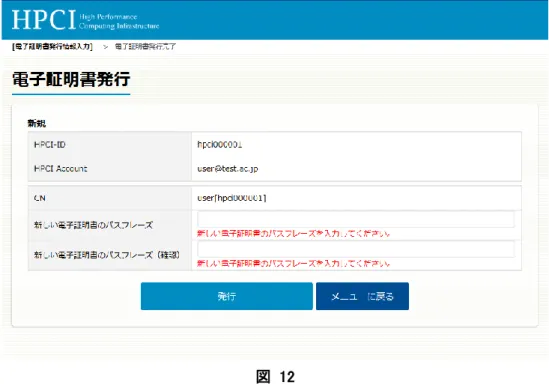
Task: Click the HPCI logo in header
Action: pyautogui.click(x=44, y=20)
